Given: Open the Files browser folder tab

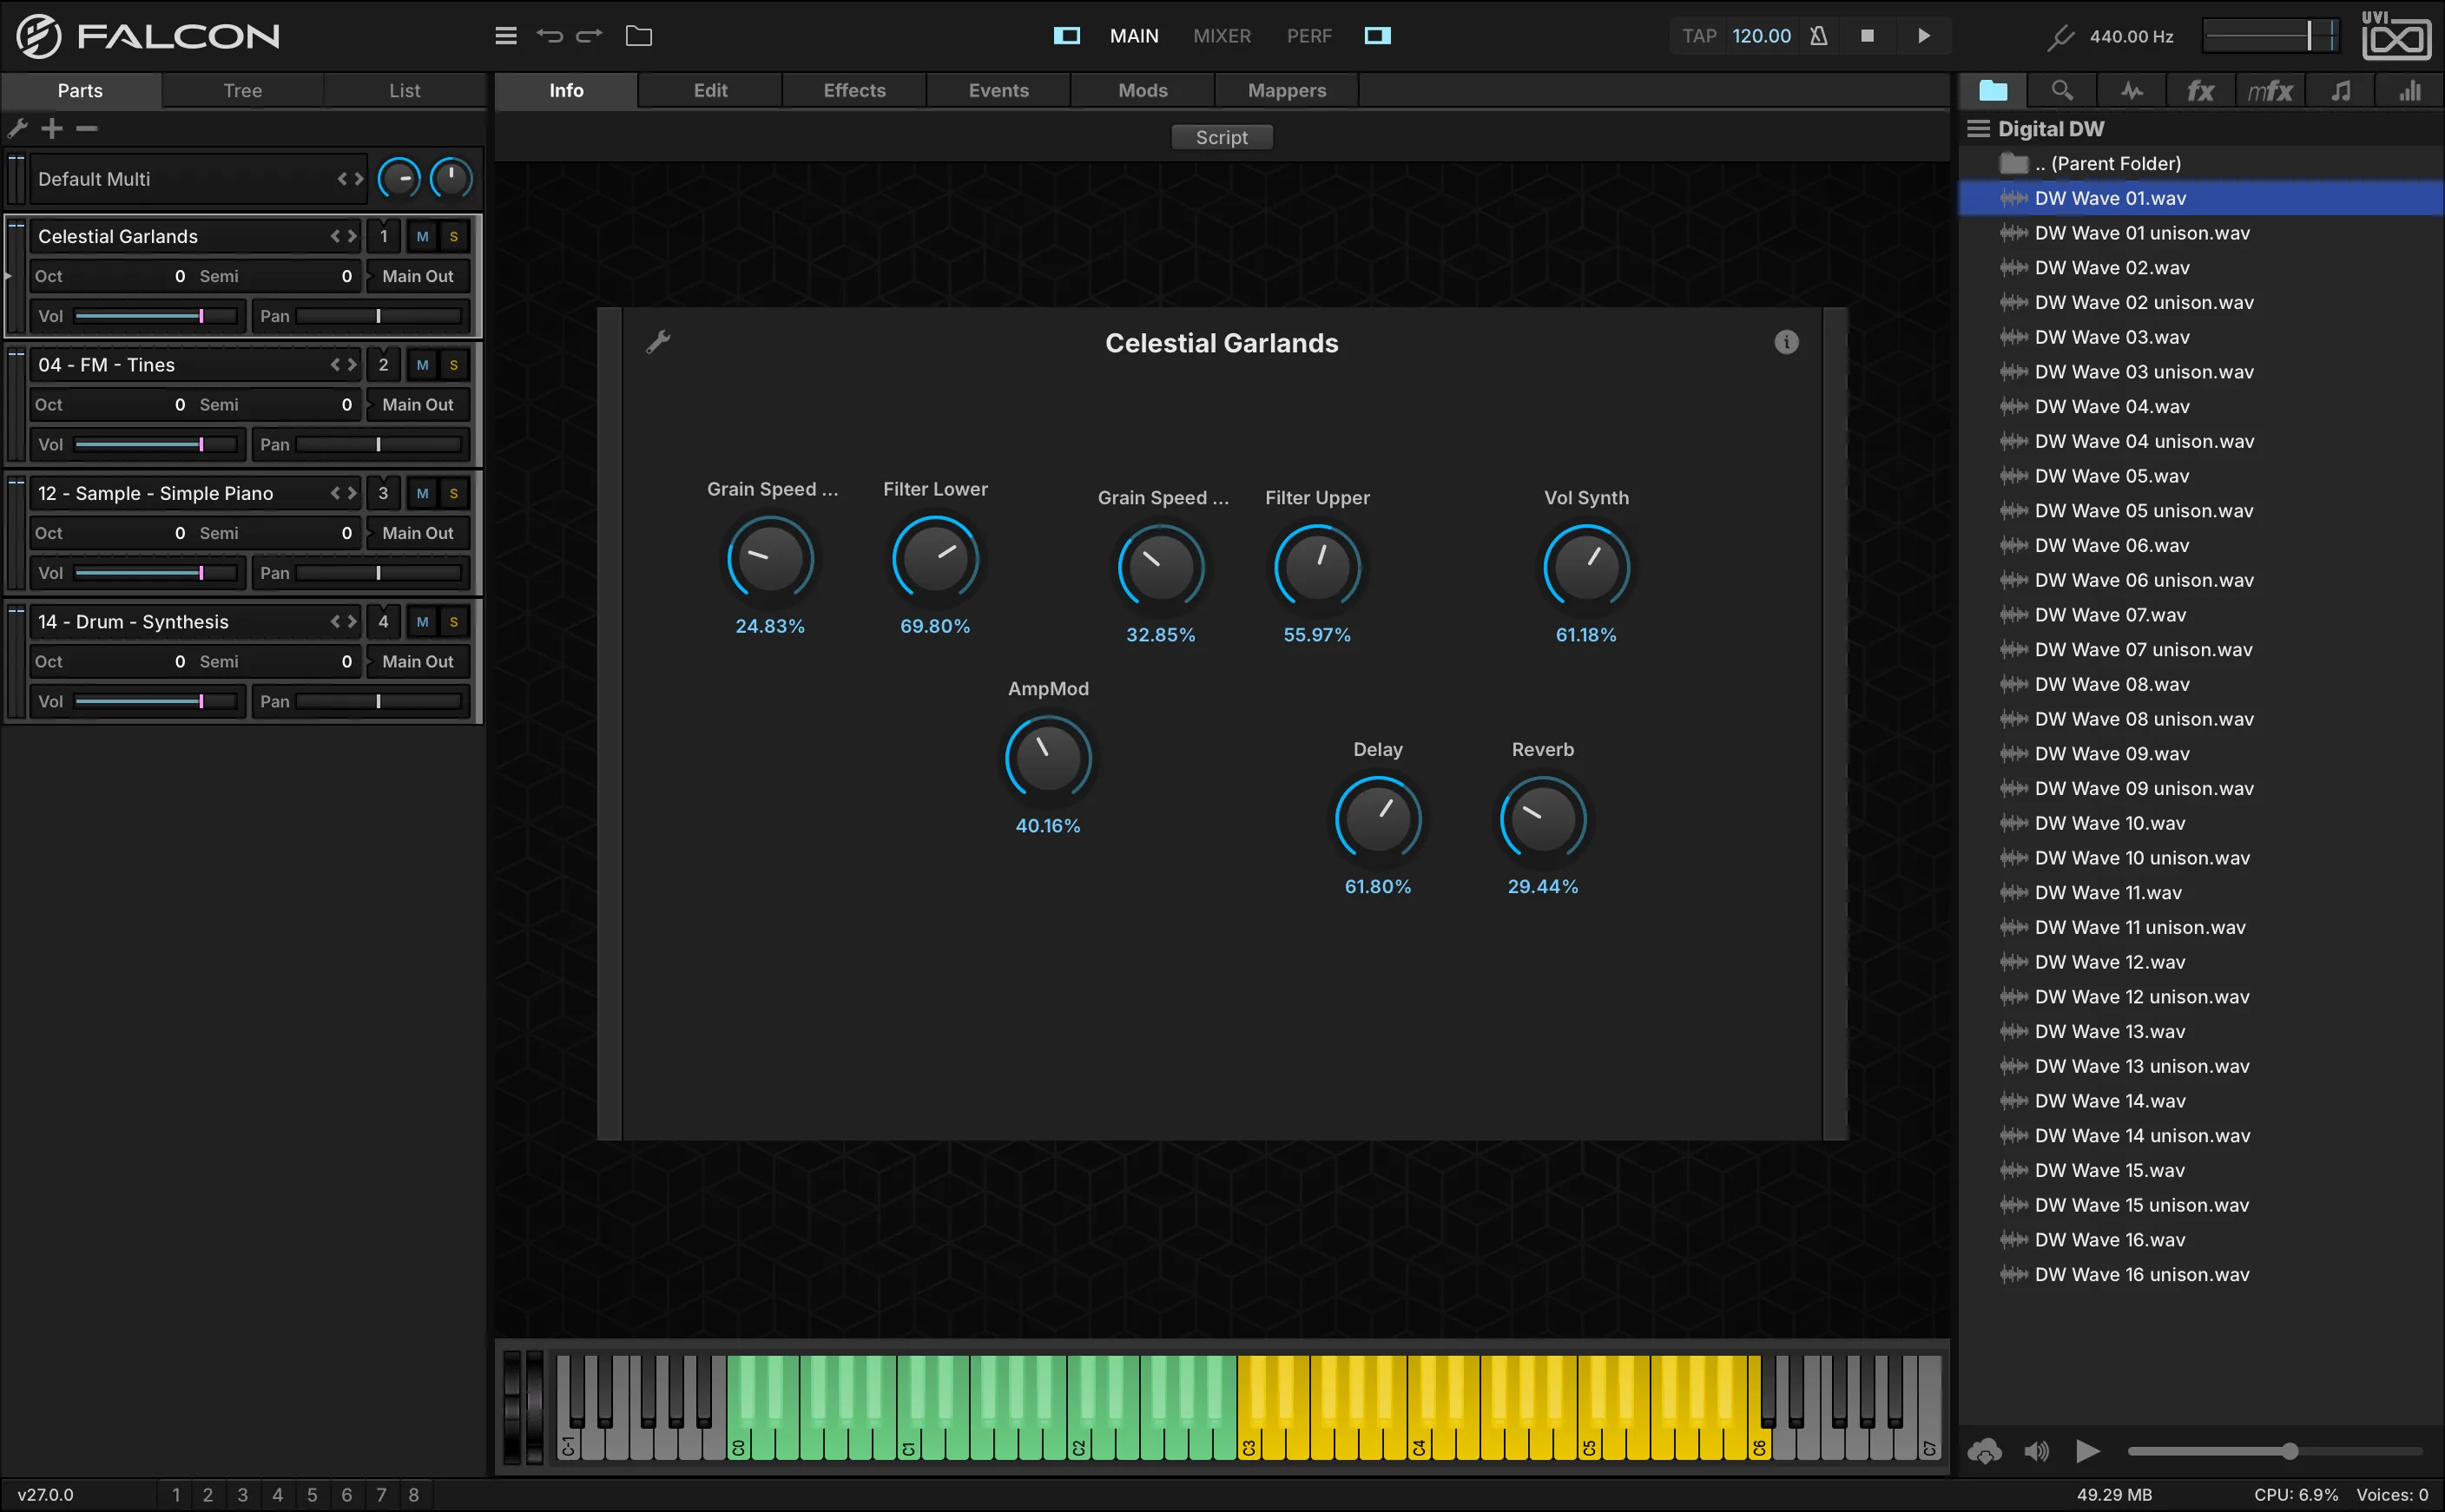Looking at the screenshot, I should coord(1993,91).
